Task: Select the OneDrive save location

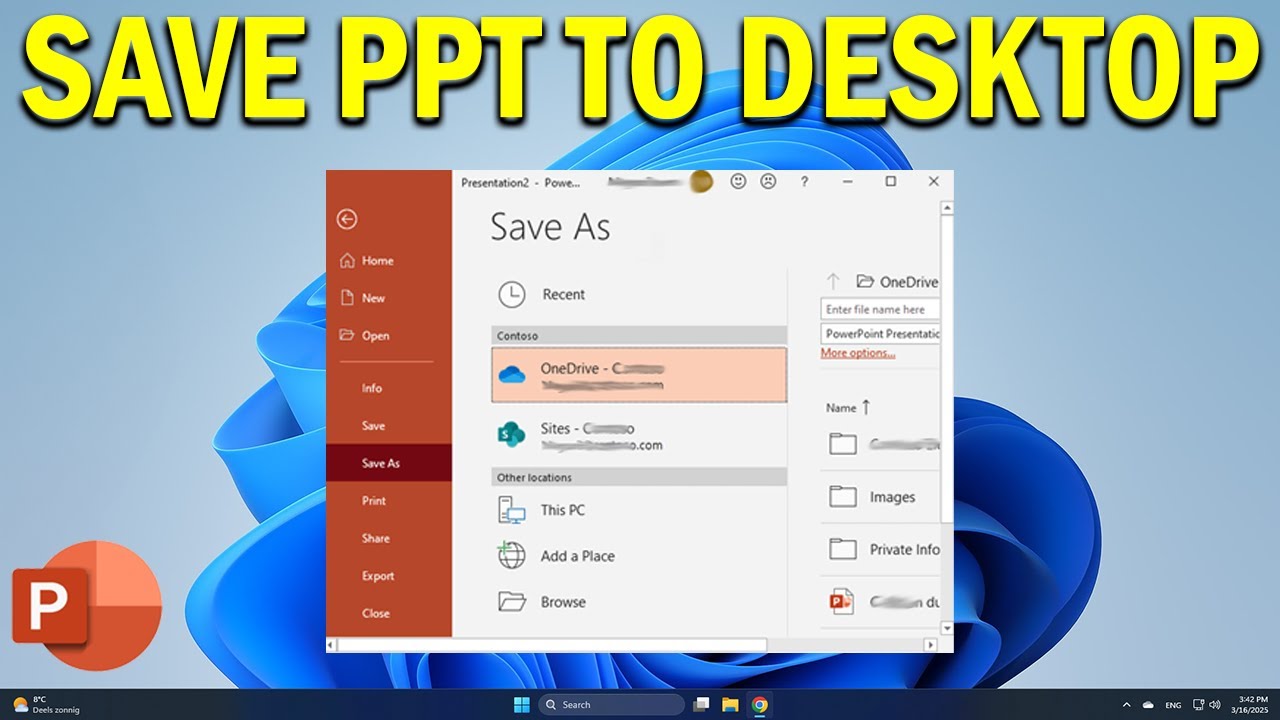Action: 639,375
